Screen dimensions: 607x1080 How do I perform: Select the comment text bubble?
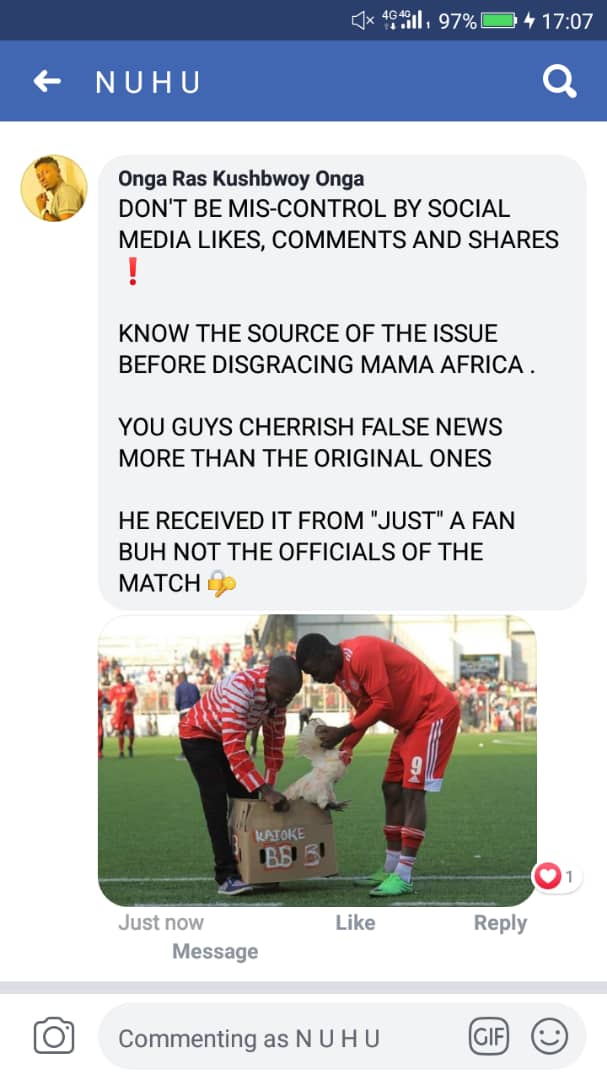click(342, 382)
